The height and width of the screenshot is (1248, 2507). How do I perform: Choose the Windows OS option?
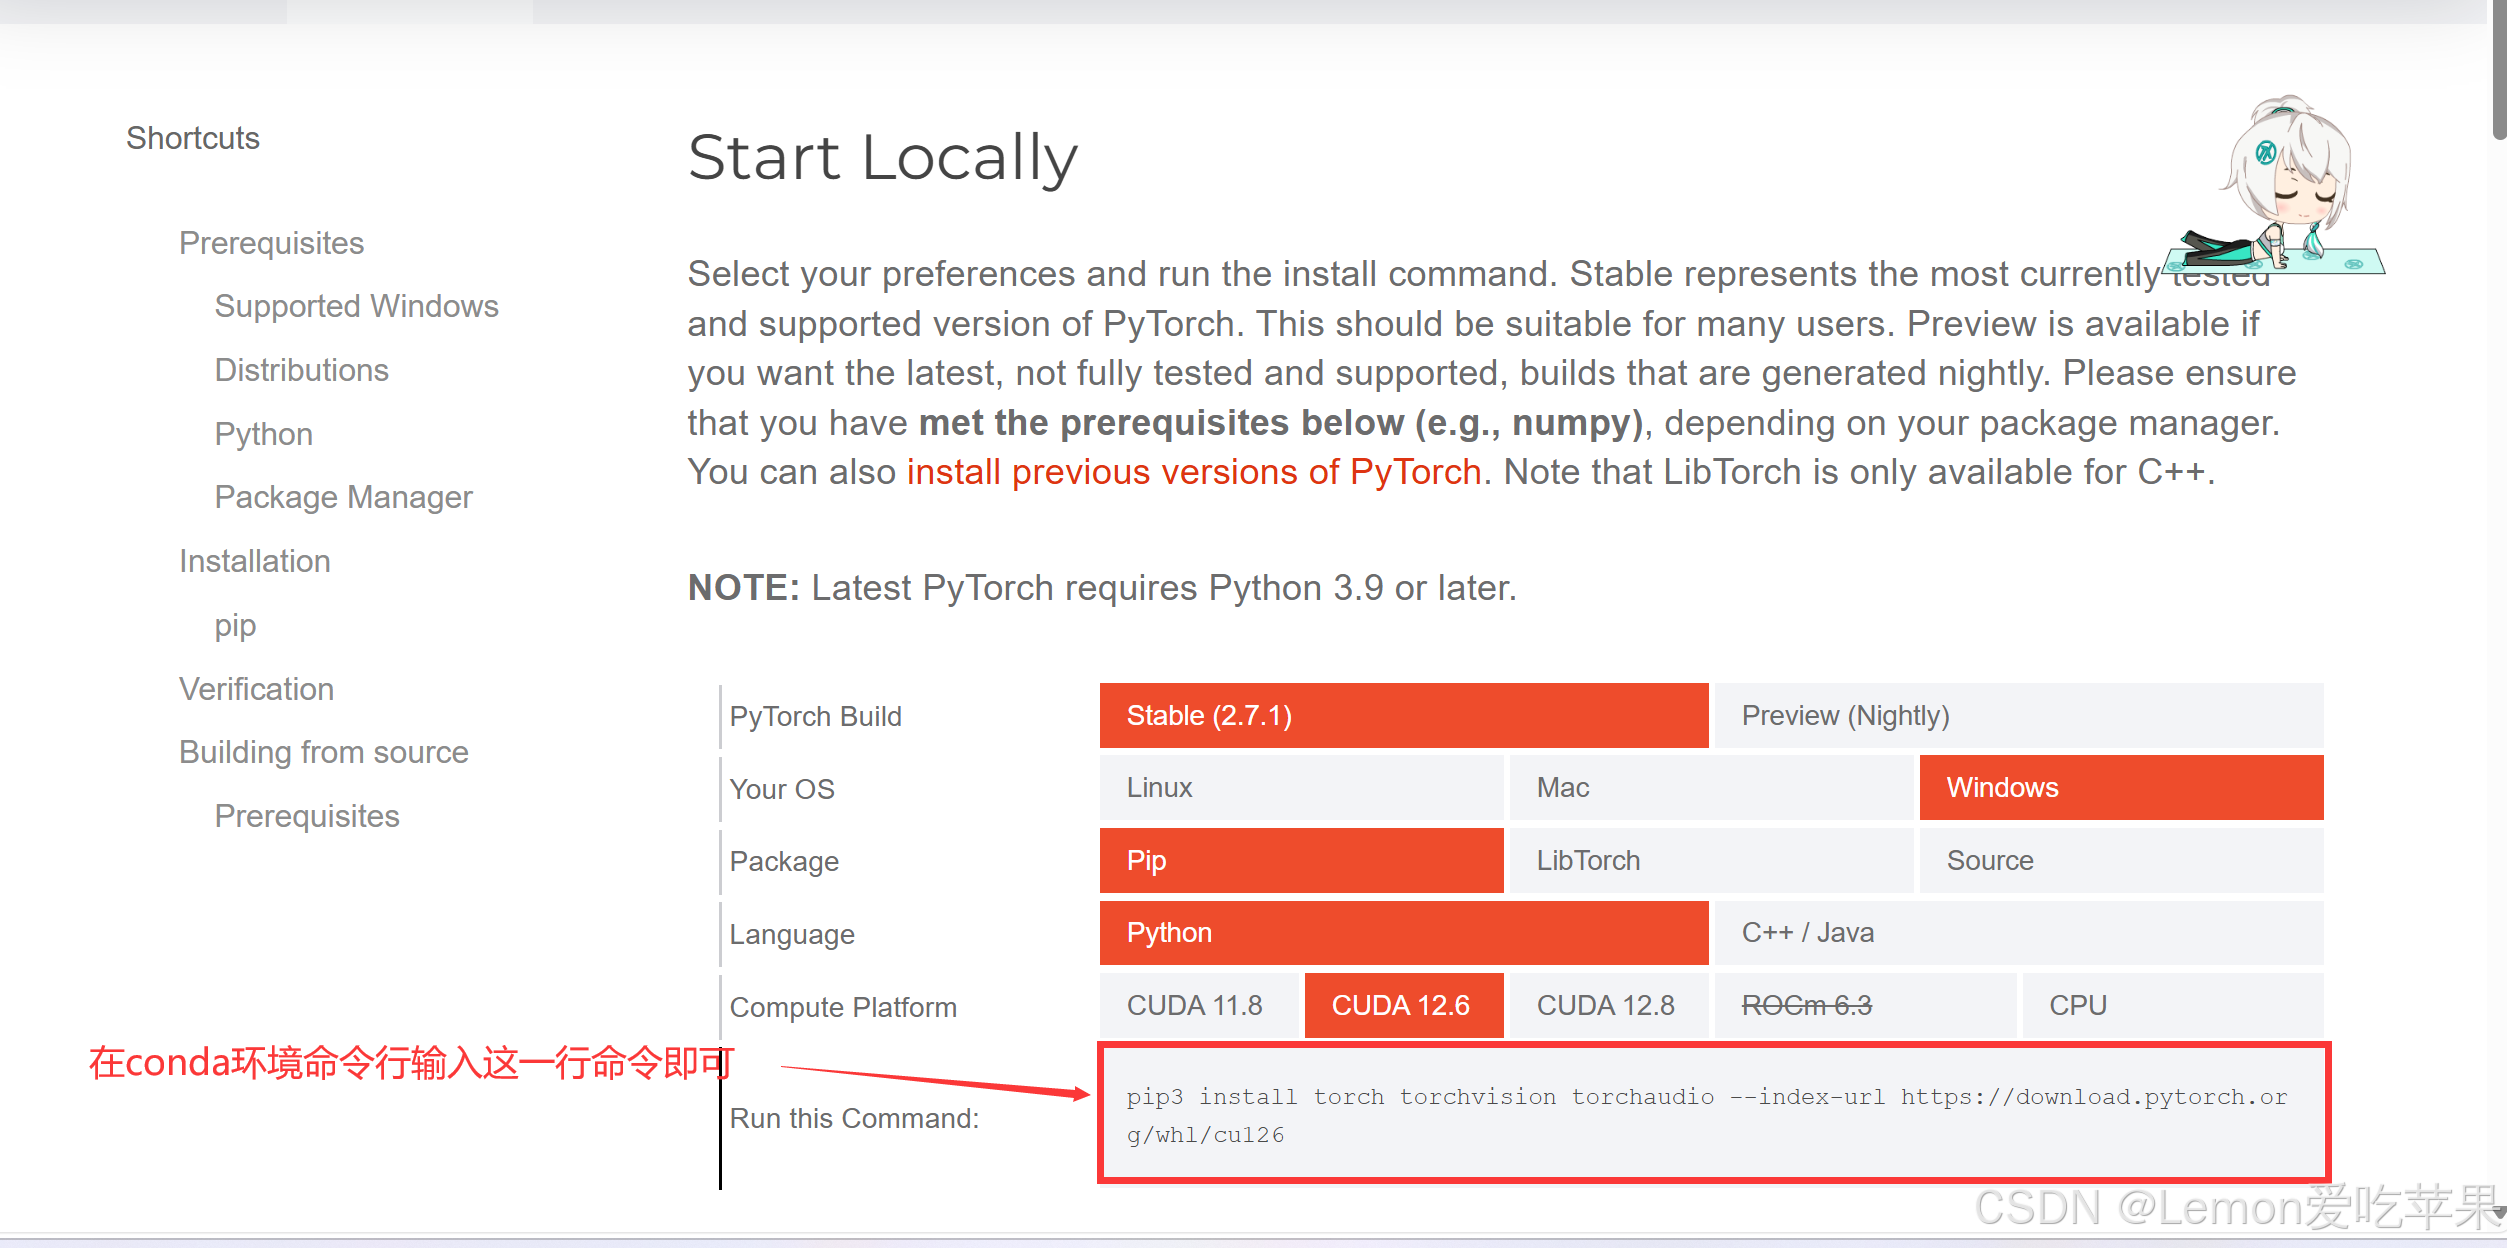[x=2121, y=788]
